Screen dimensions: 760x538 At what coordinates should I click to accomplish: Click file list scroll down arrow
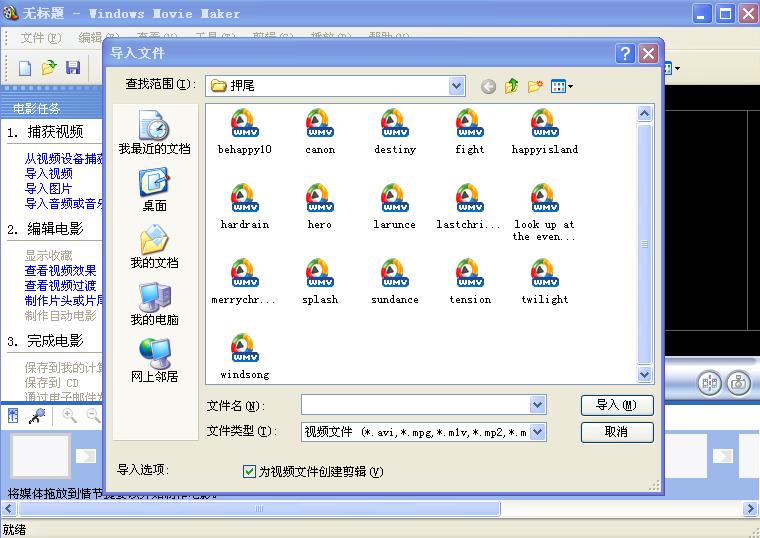[x=644, y=374]
